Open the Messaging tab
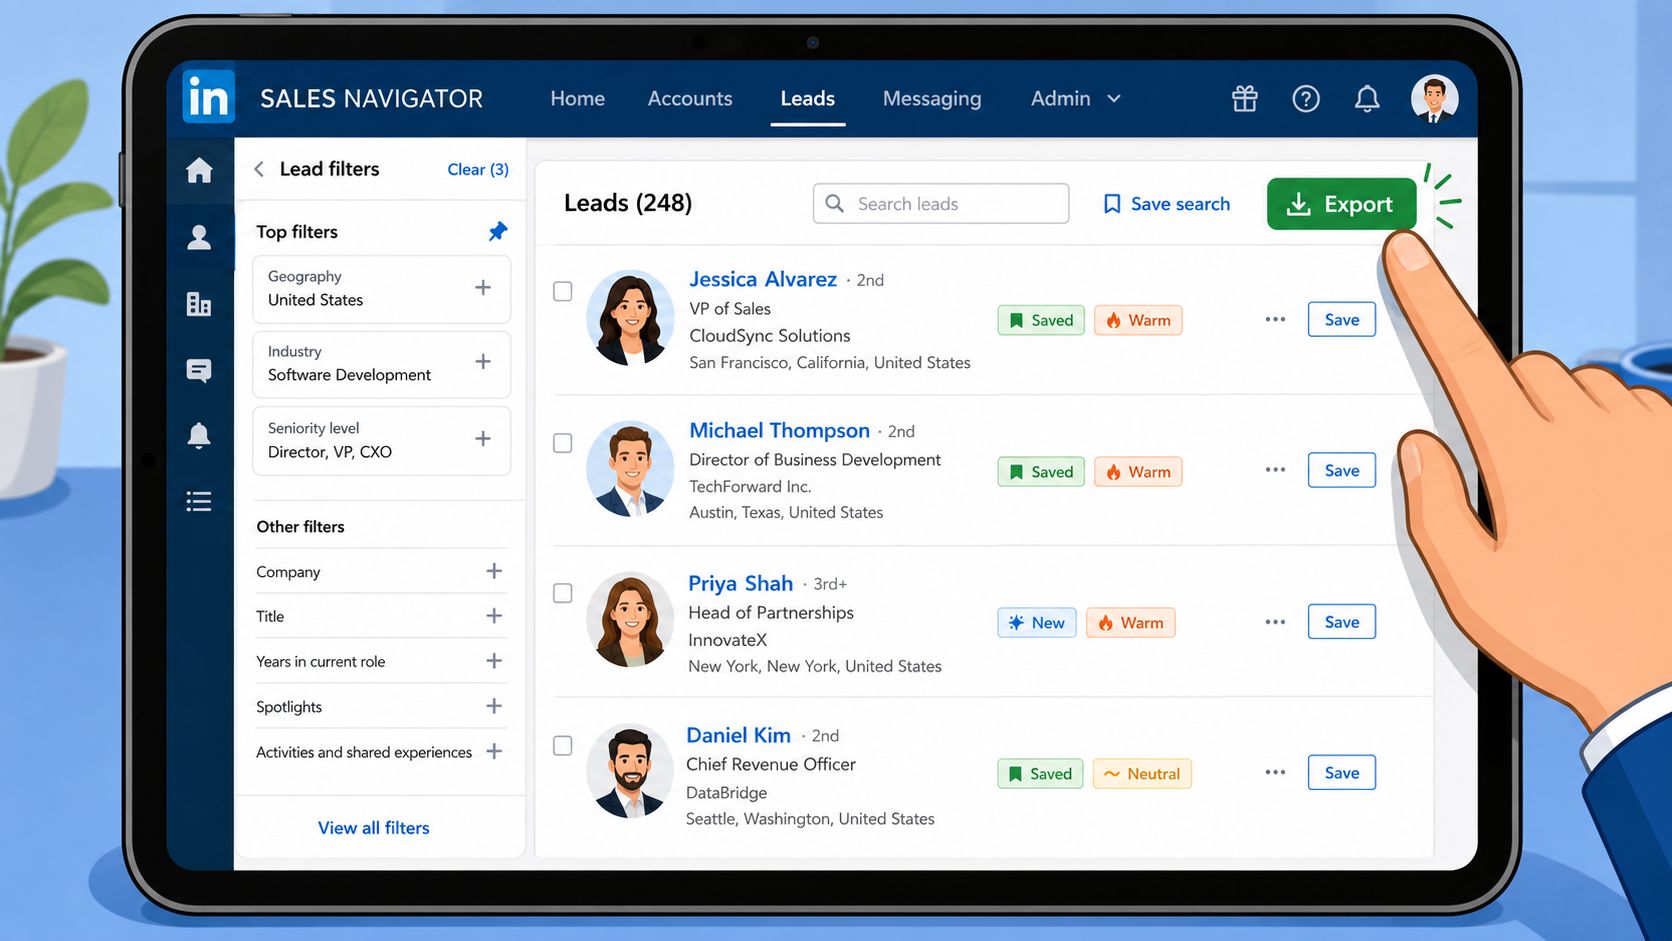The height and width of the screenshot is (941, 1672). 932,98
